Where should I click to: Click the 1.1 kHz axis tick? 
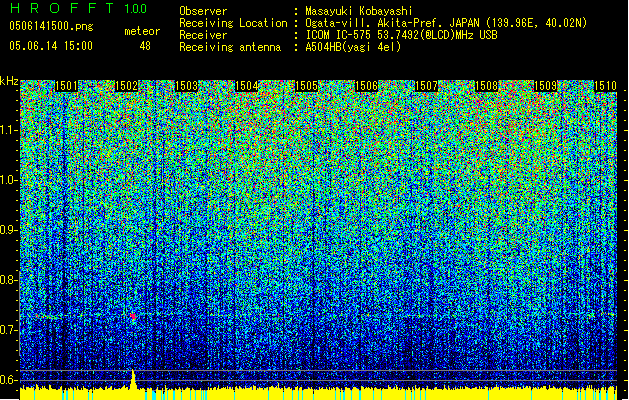8,130
